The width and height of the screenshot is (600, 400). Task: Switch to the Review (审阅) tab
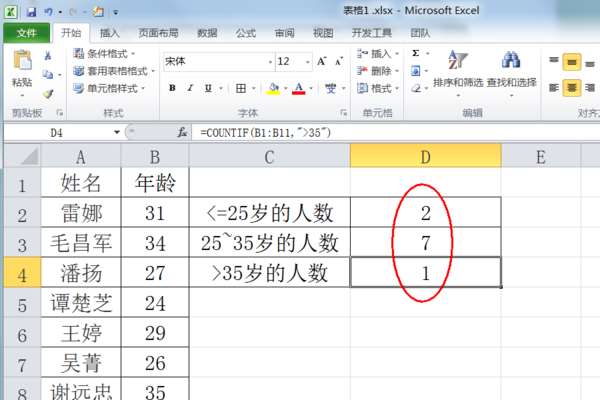(x=284, y=33)
